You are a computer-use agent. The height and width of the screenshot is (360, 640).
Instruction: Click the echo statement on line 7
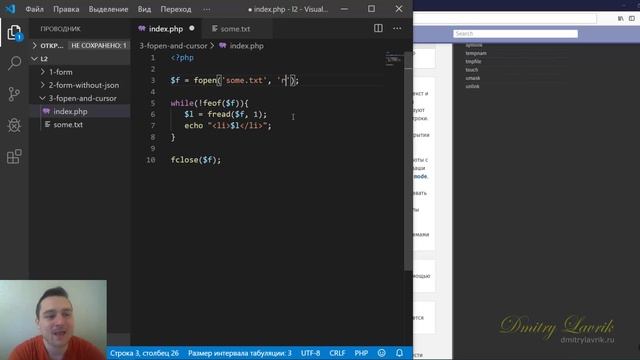click(x=228, y=126)
